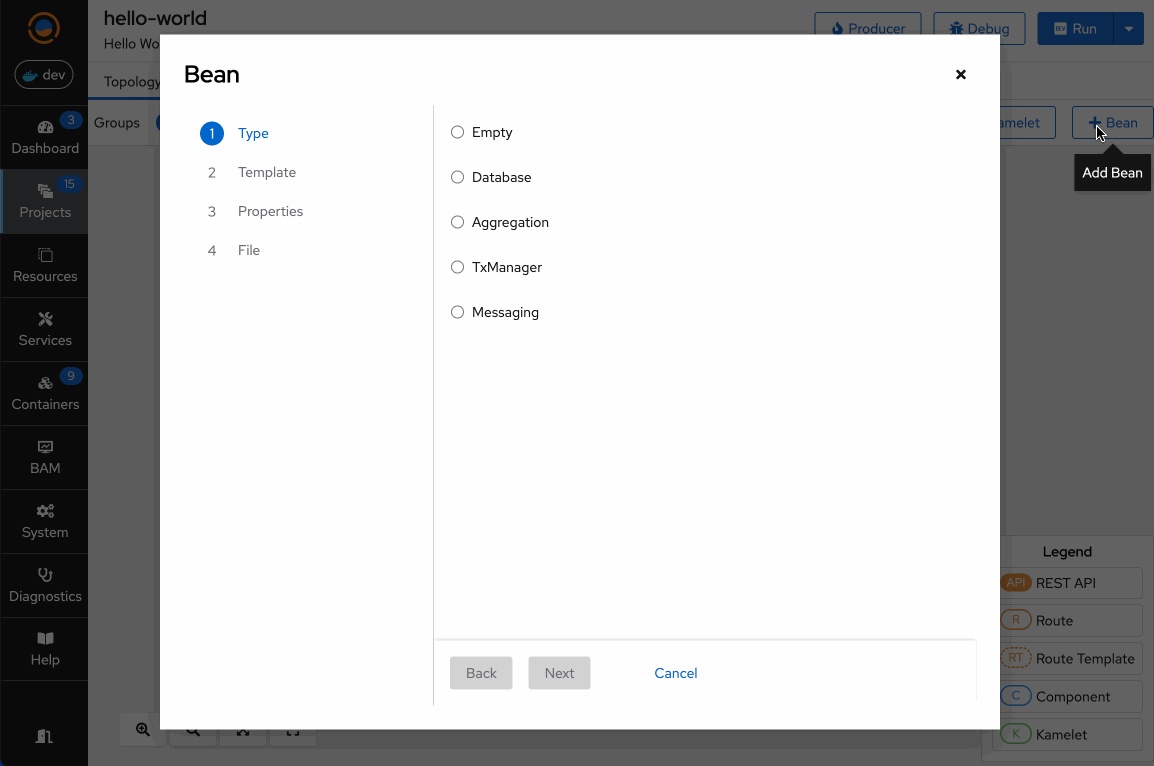Go to wizard step 1 Type
Viewport: 1154px width, 766px height.
click(235, 133)
